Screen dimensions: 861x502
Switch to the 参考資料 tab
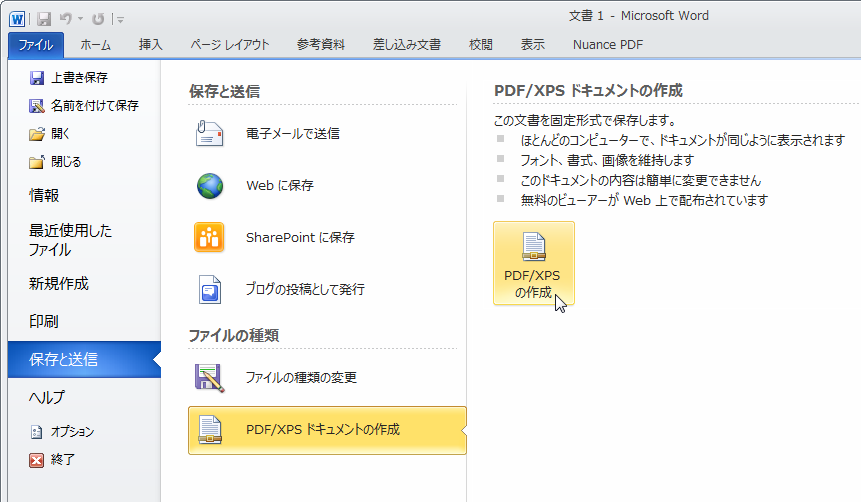pyautogui.click(x=321, y=45)
